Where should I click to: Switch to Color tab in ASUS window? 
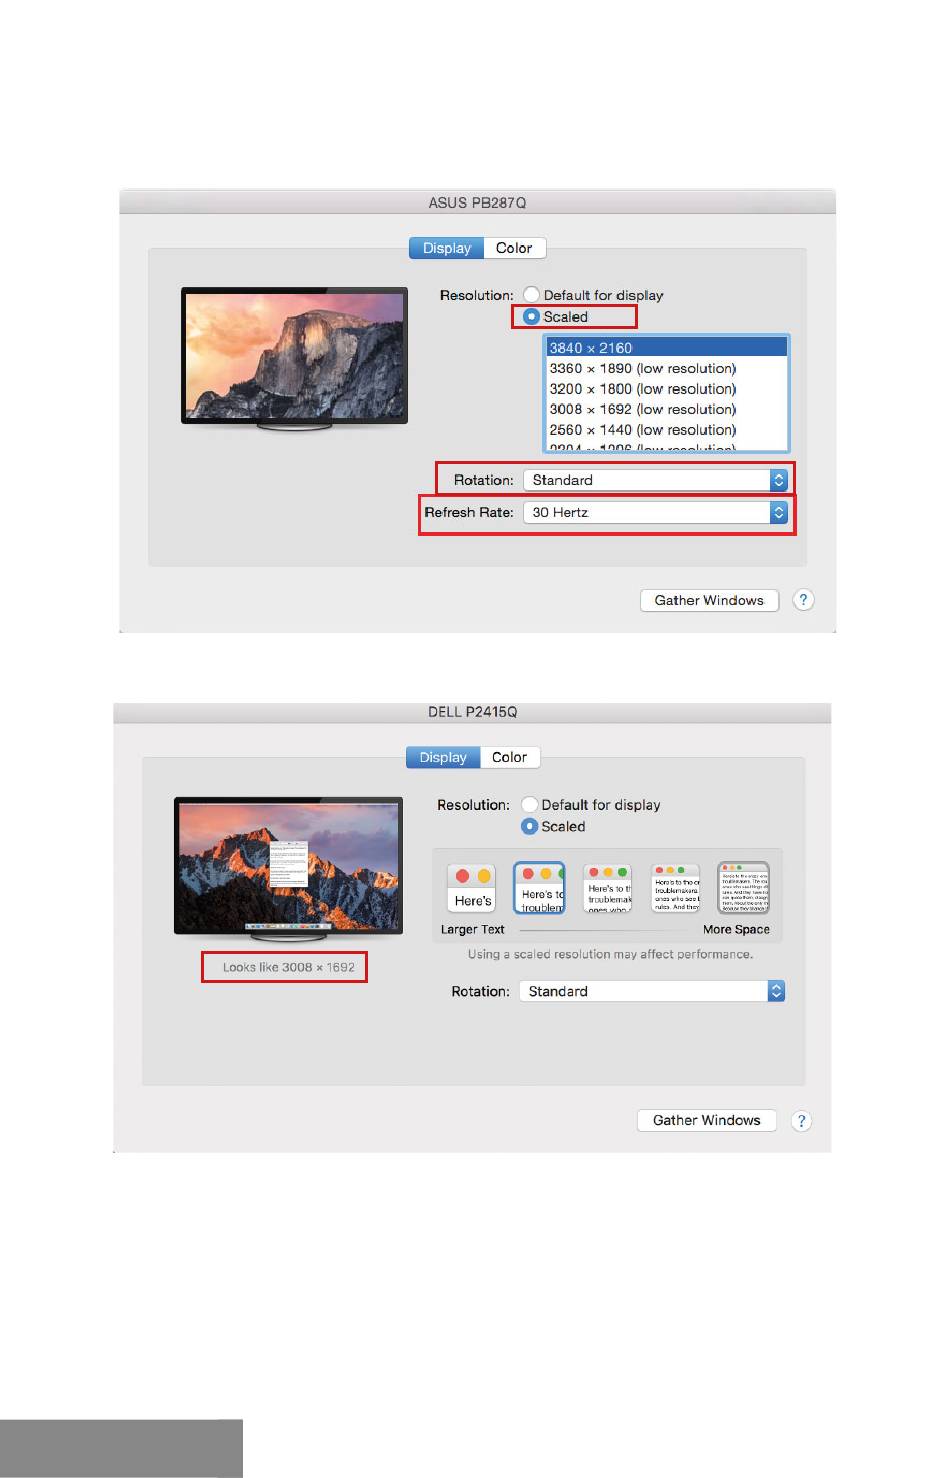tap(514, 248)
